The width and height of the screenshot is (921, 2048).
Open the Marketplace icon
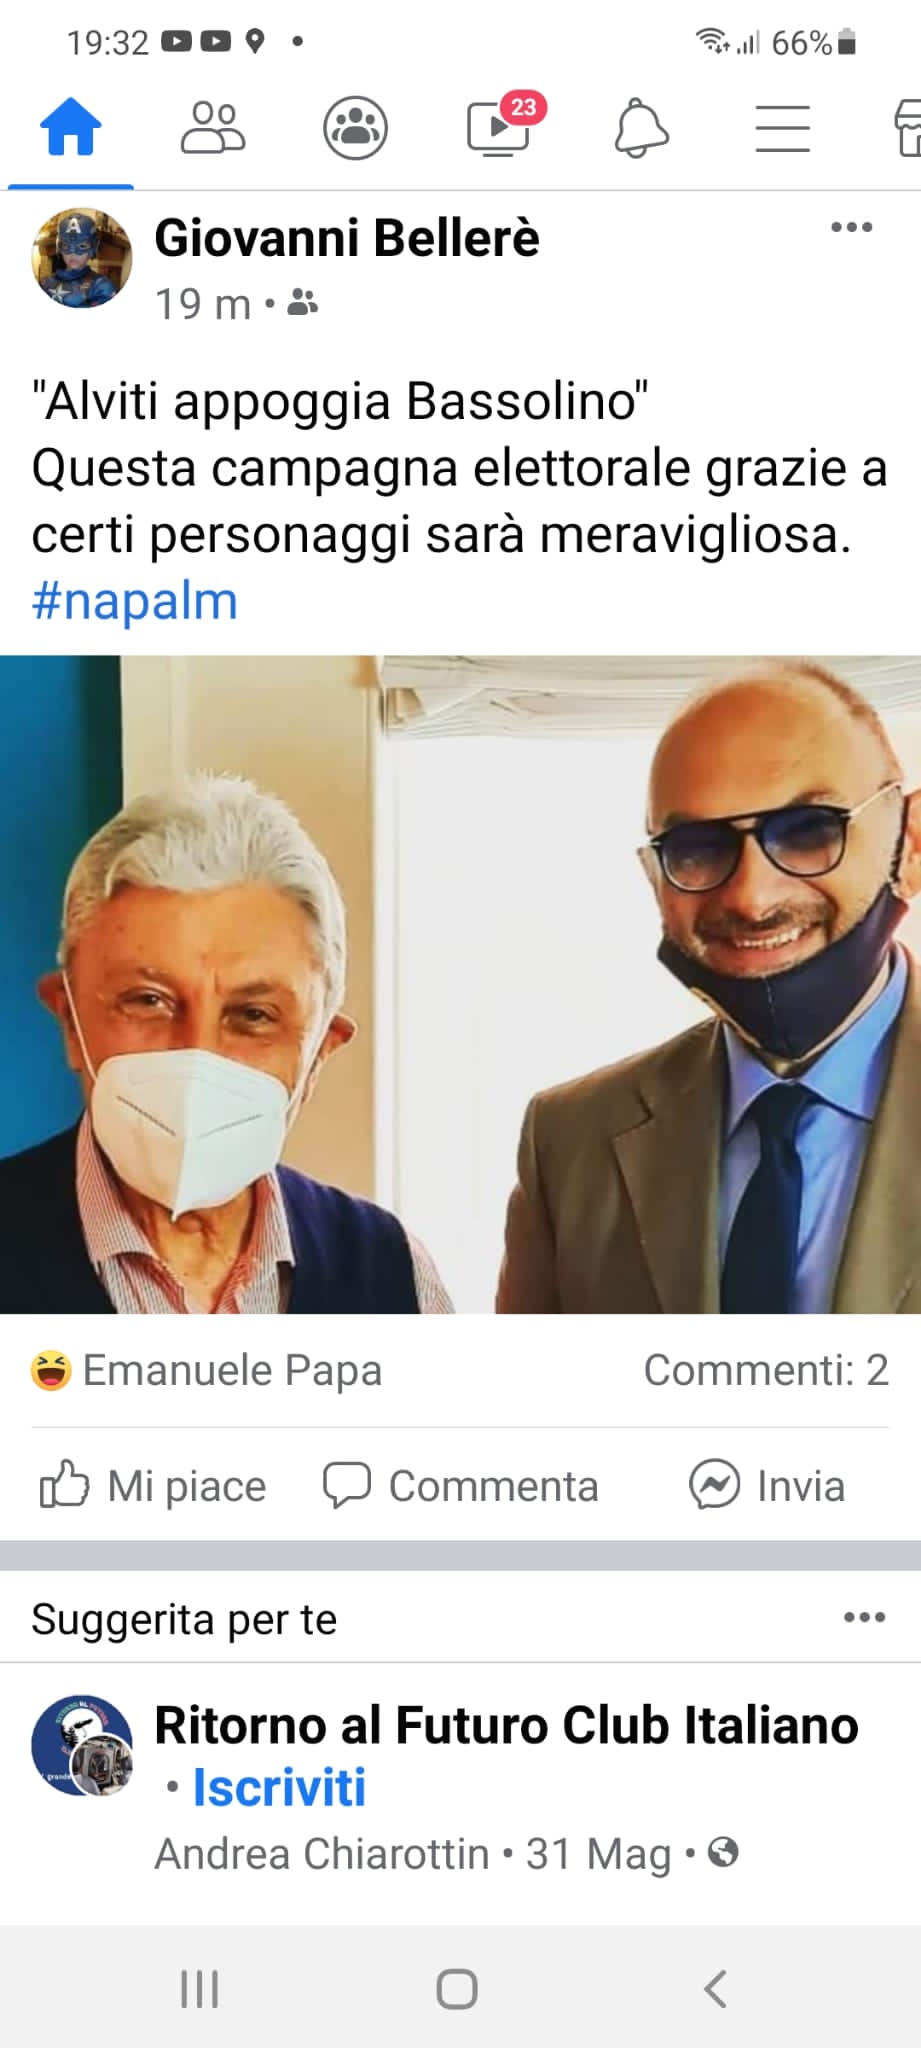point(907,128)
